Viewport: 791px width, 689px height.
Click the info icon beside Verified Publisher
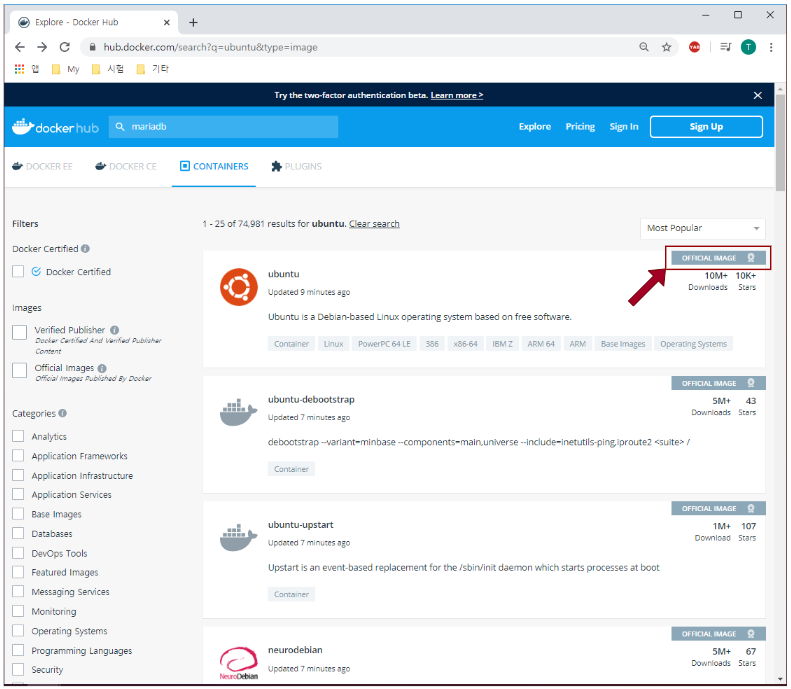coord(115,330)
